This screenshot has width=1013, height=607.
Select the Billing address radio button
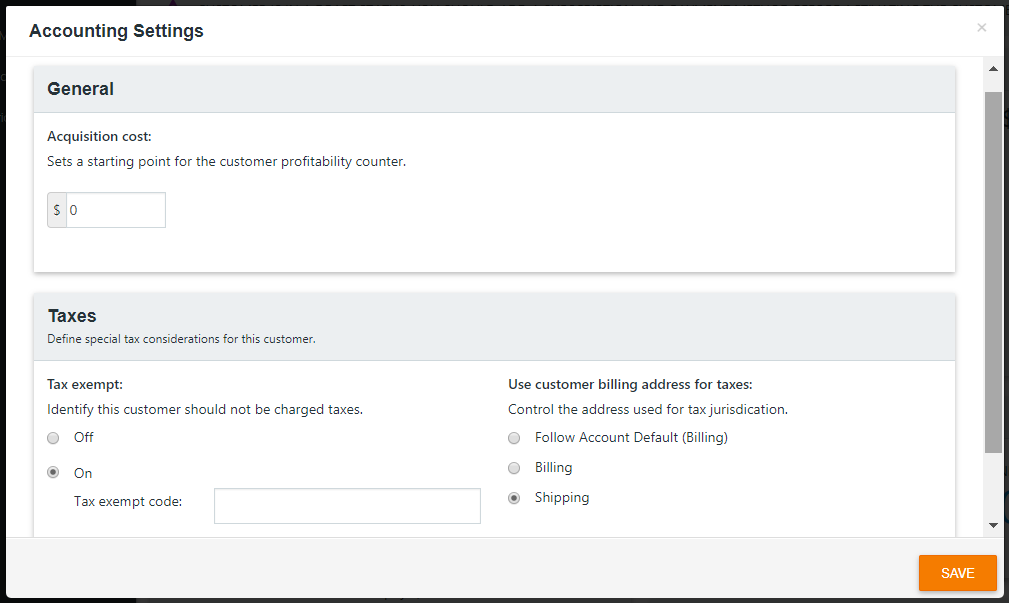click(x=514, y=468)
